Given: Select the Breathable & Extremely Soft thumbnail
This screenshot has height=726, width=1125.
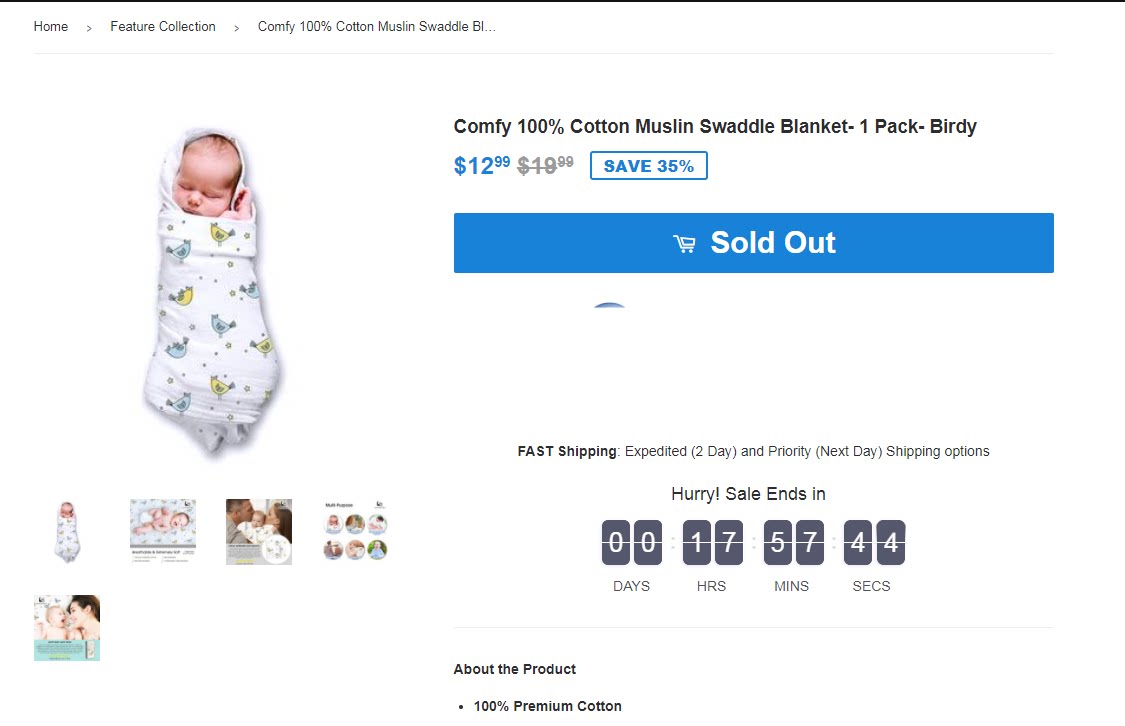Looking at the screenshot, I should [163, 532].
